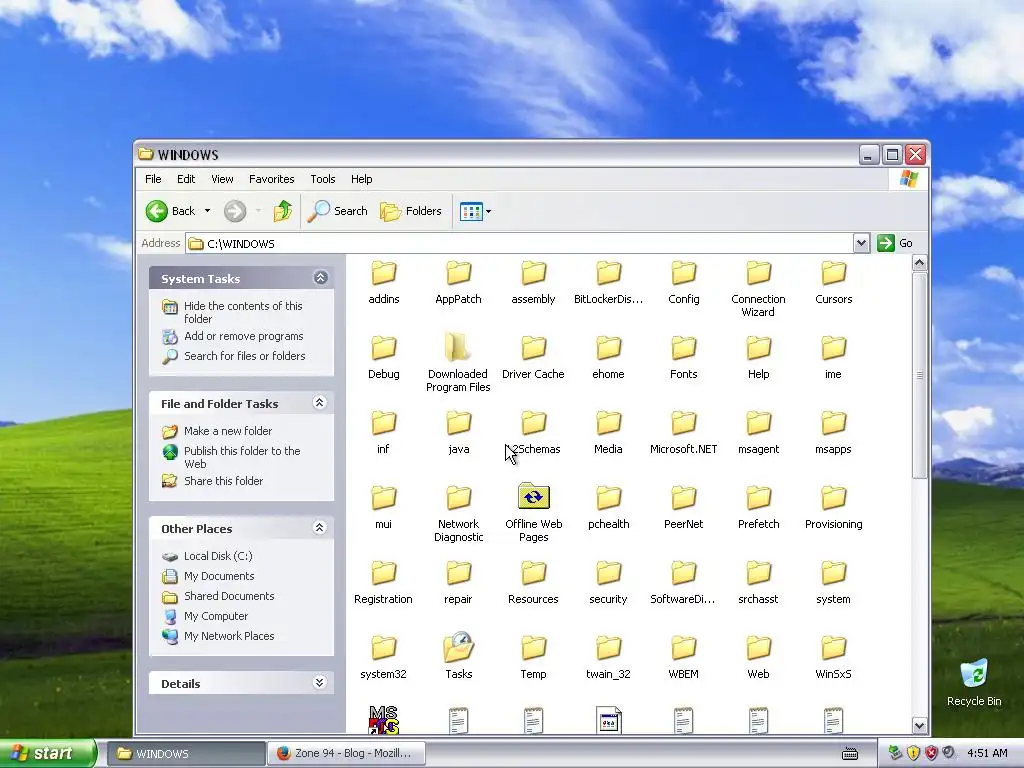Go to My Computer
Image resolution: width=1024 pixels, height=768 pixels.
[216, 616]
